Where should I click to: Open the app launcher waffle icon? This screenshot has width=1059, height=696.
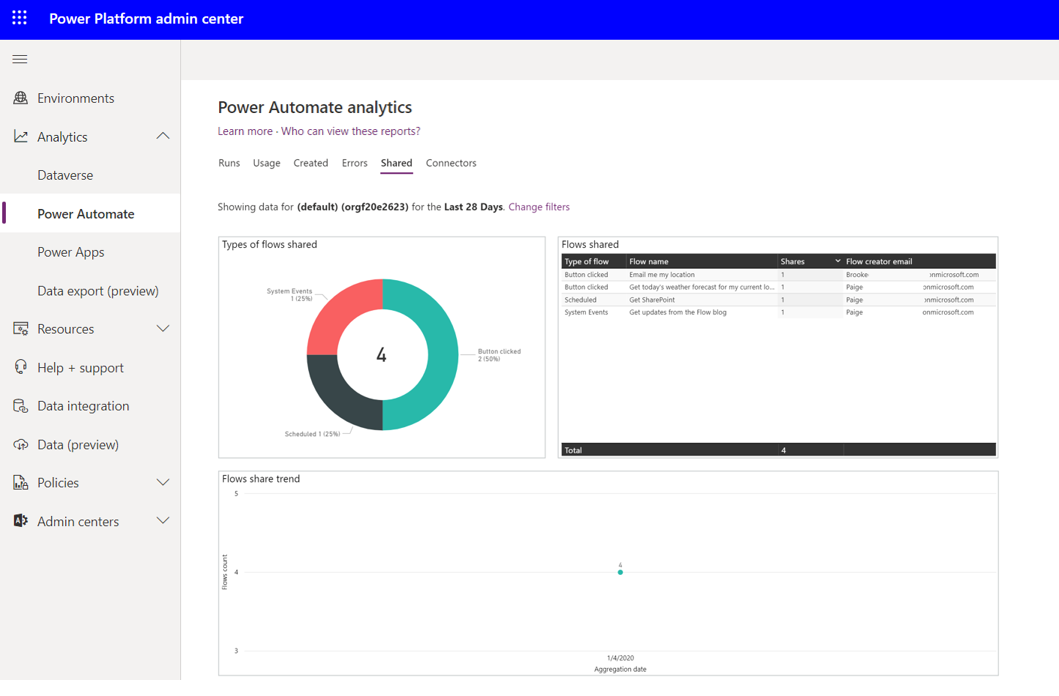coord(19,18)
